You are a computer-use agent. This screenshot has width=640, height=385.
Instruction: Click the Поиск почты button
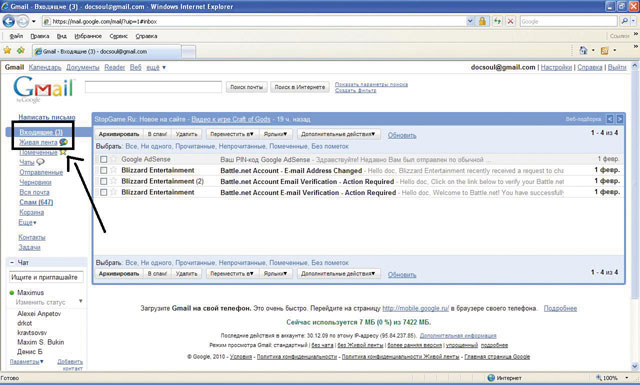point(247,87)
